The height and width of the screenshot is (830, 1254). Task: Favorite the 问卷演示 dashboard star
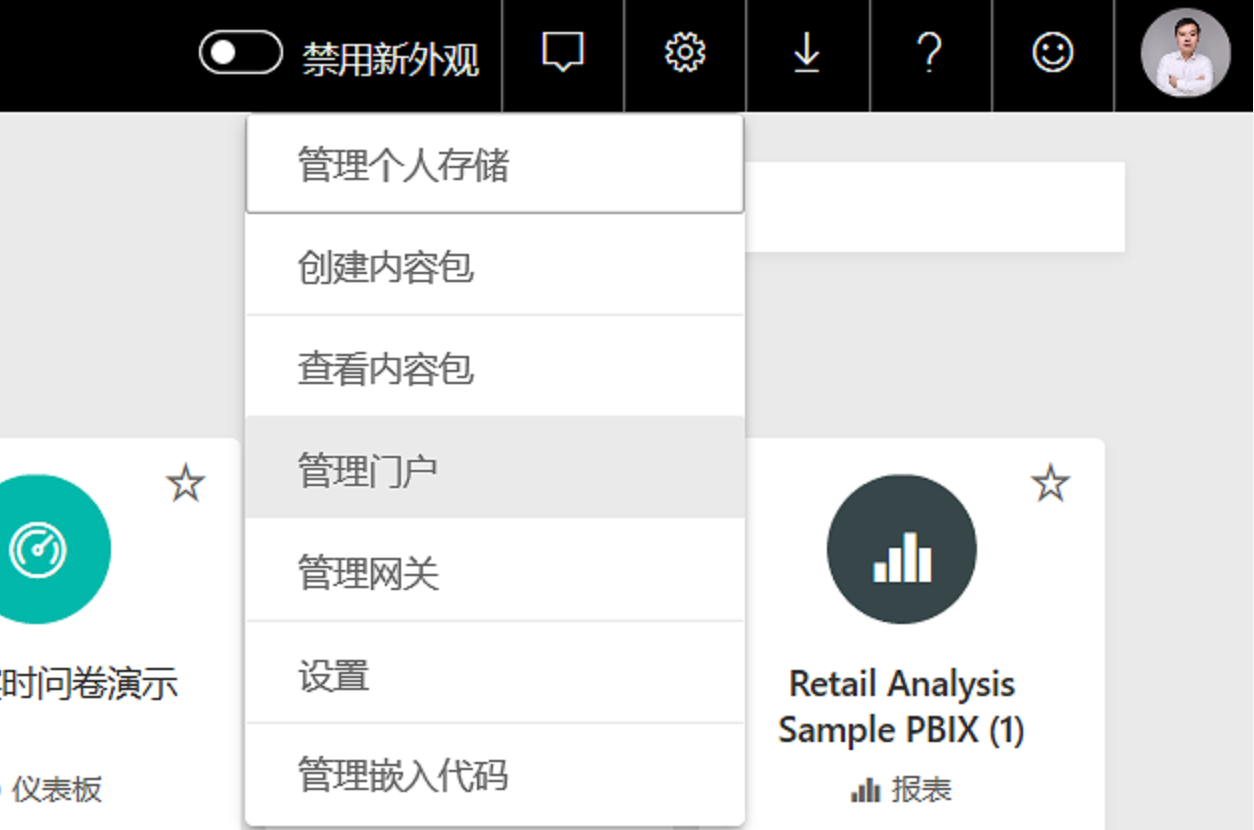pyautogui.click(x=185, y=484)
